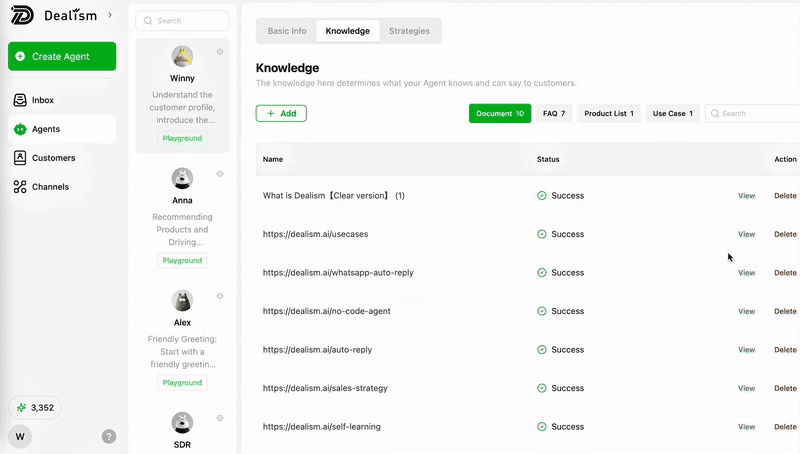View the dealism.ai/auto-reply entry
The width and height of the screenshot is (800, 454).
coord(746,350)
